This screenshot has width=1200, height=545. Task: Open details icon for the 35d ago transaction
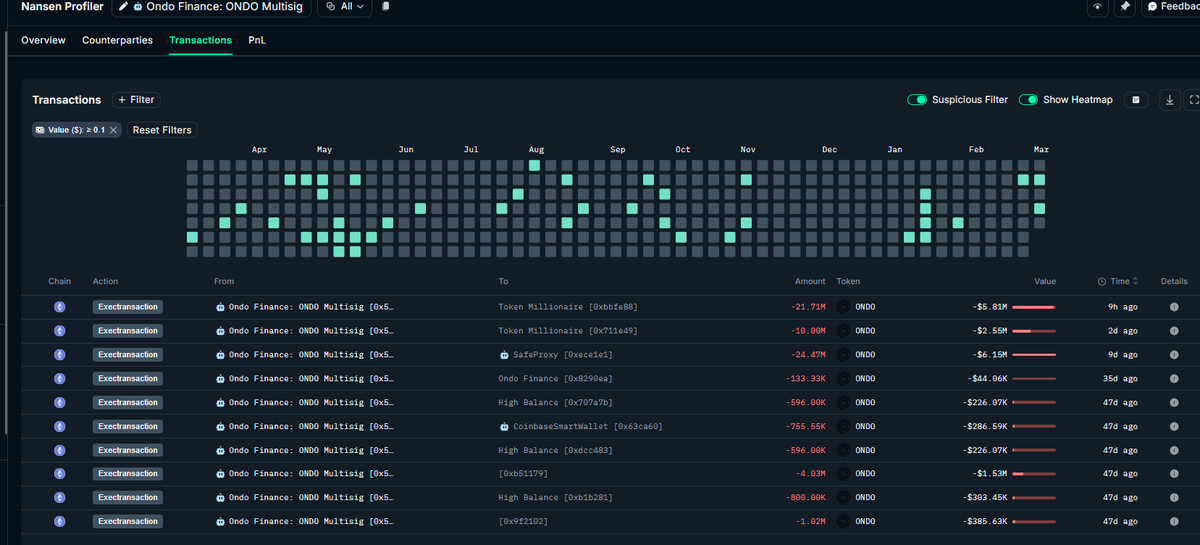click(x=1174, y=379)
